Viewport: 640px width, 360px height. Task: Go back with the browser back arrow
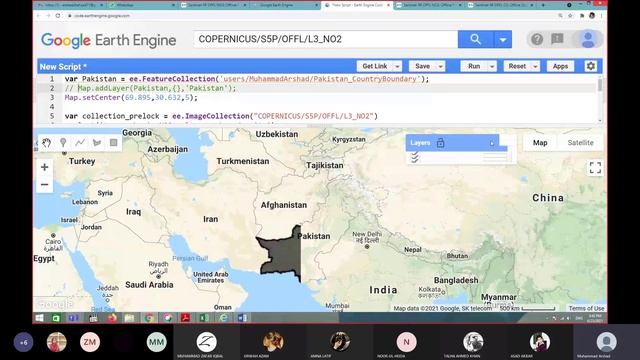coord(38,16)
